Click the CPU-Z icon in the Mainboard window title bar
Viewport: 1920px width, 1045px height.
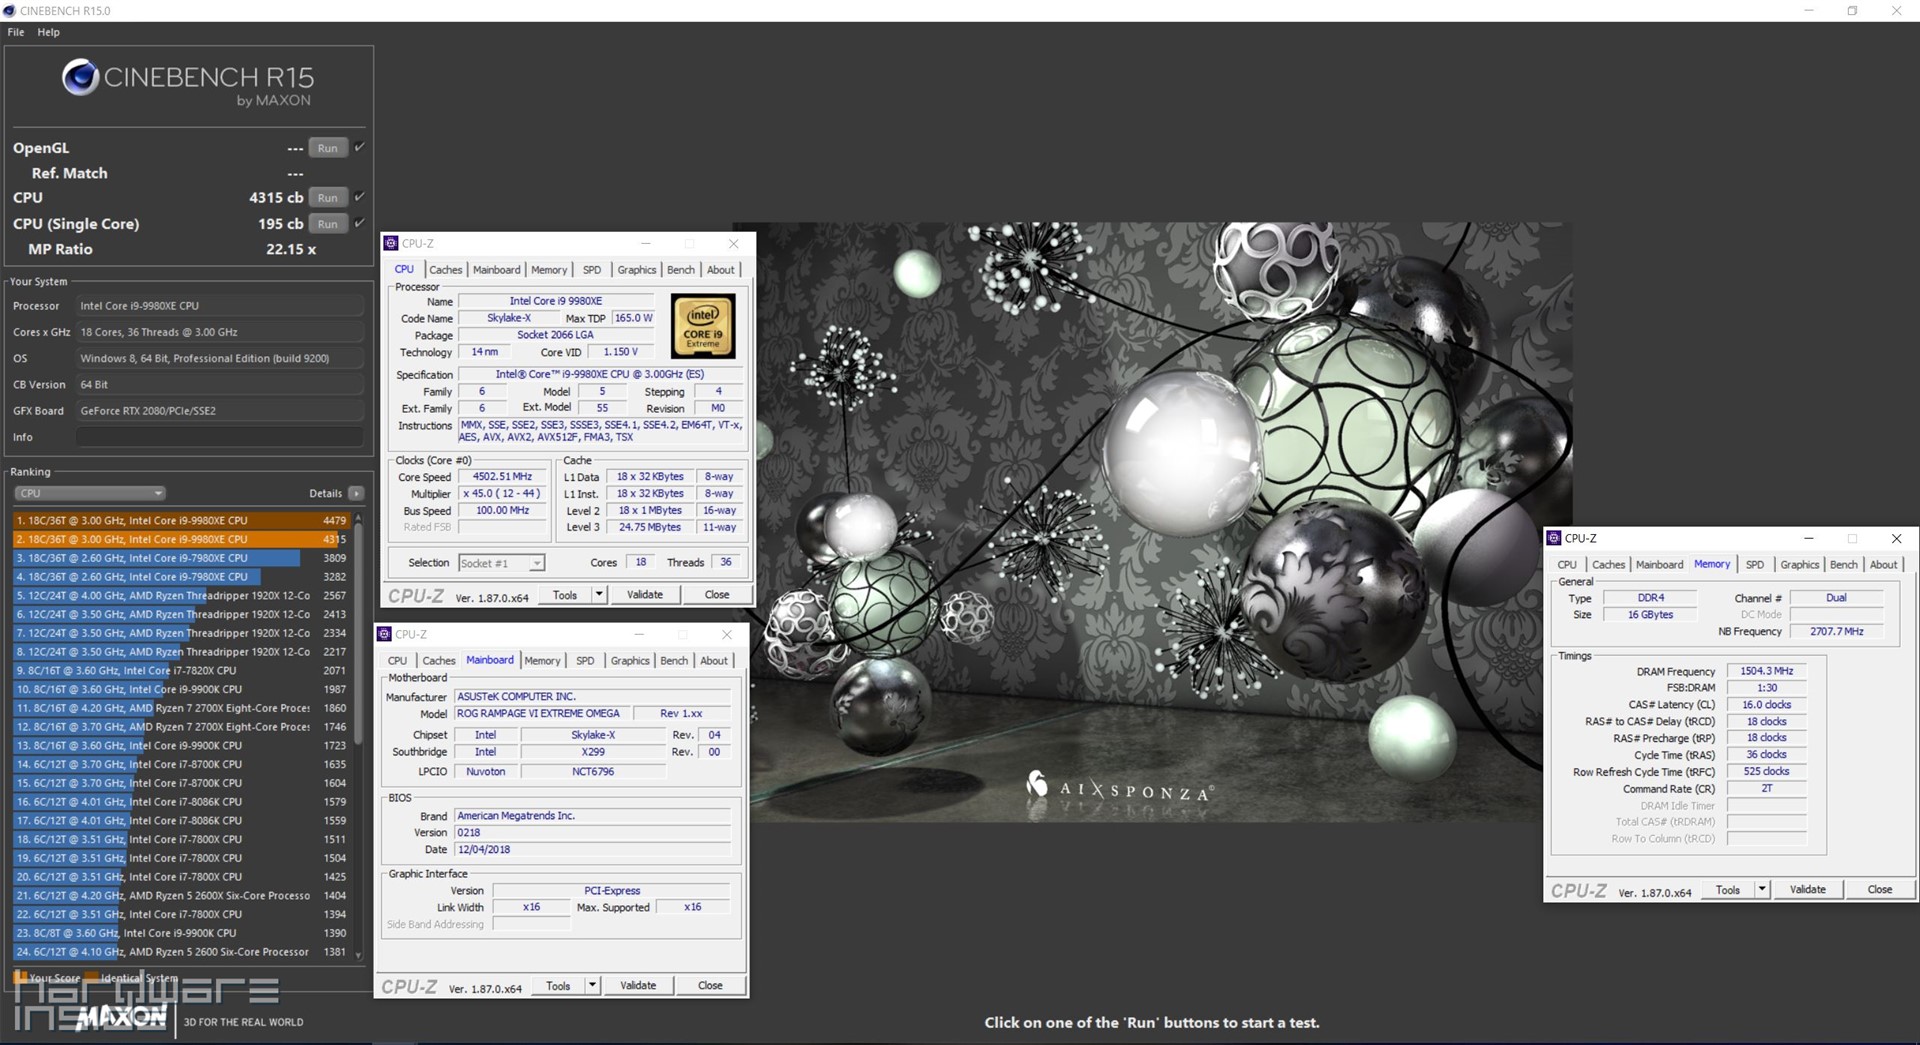[x=384, y=634]
